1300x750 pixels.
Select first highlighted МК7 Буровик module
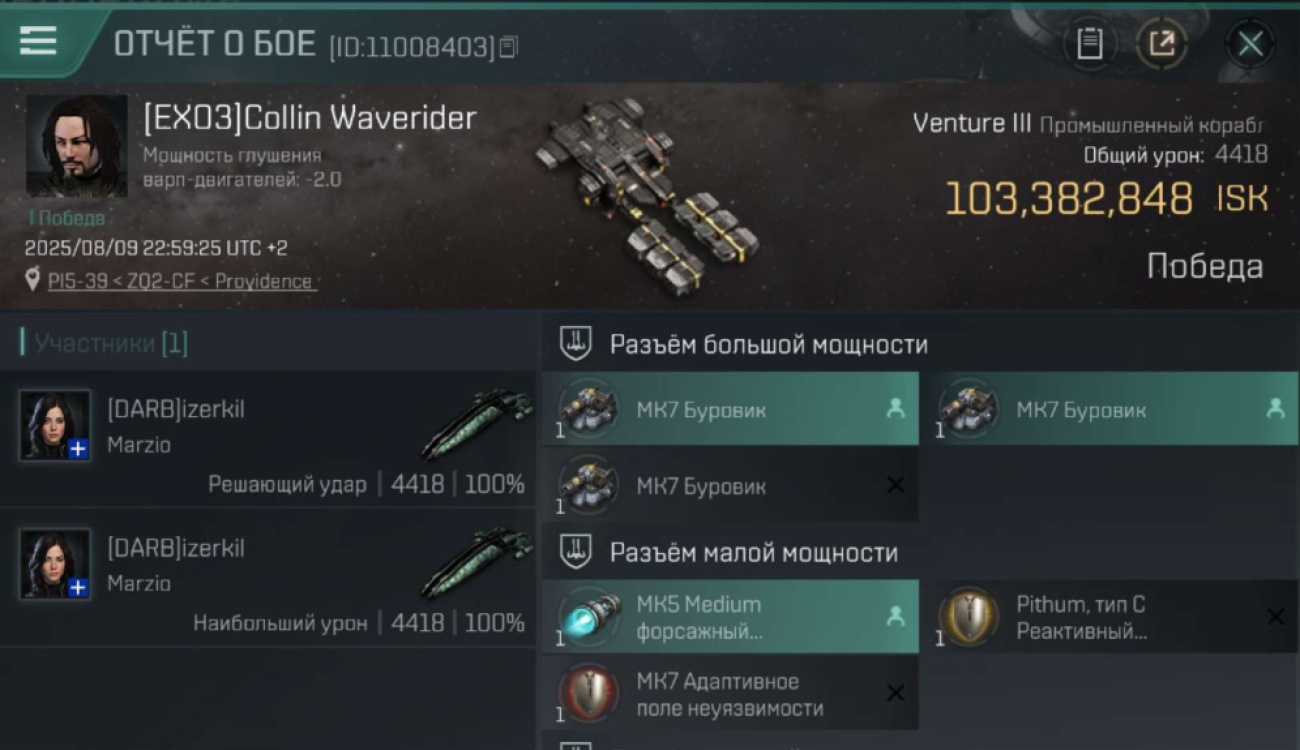[730, 409]
